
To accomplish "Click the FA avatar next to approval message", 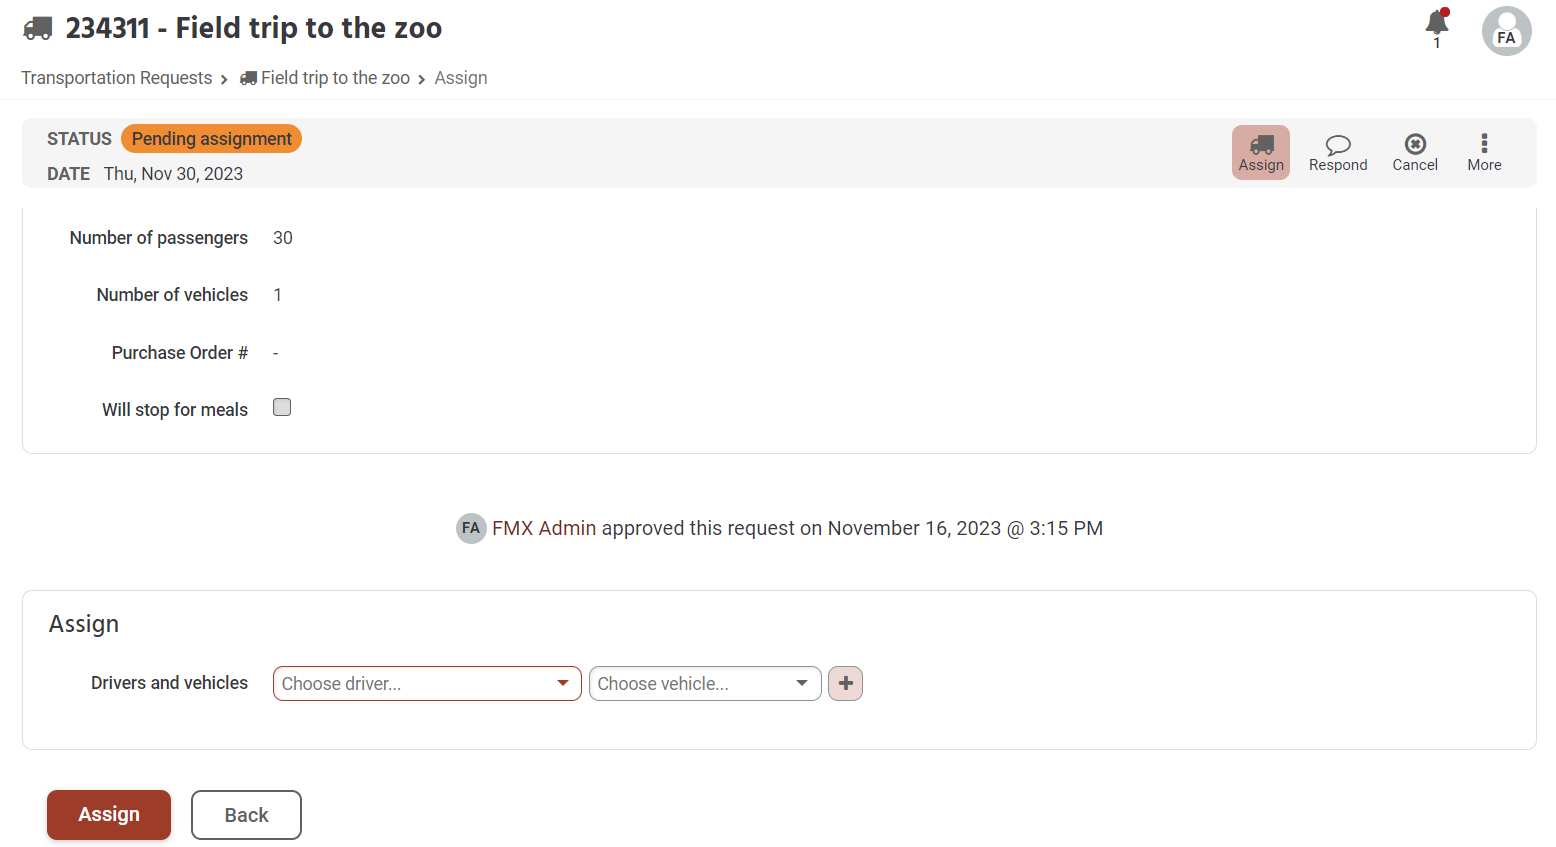I will point(471,528).
